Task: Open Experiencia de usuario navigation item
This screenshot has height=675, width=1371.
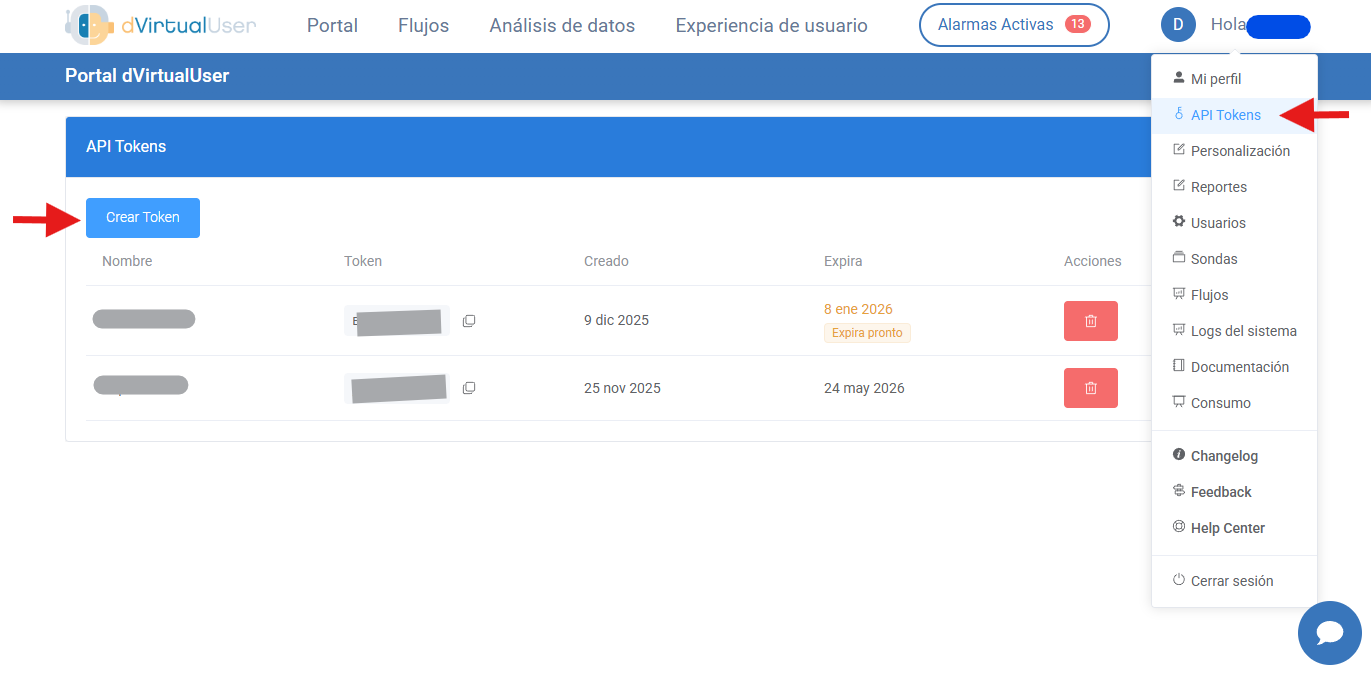Action: click(x=771, y=26)
